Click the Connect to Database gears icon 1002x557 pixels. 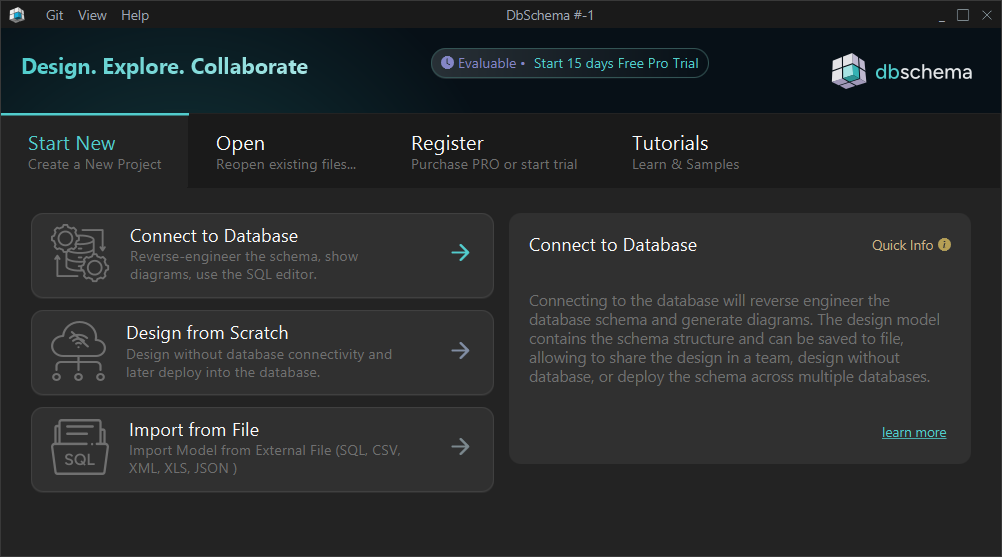pos(80,255)
